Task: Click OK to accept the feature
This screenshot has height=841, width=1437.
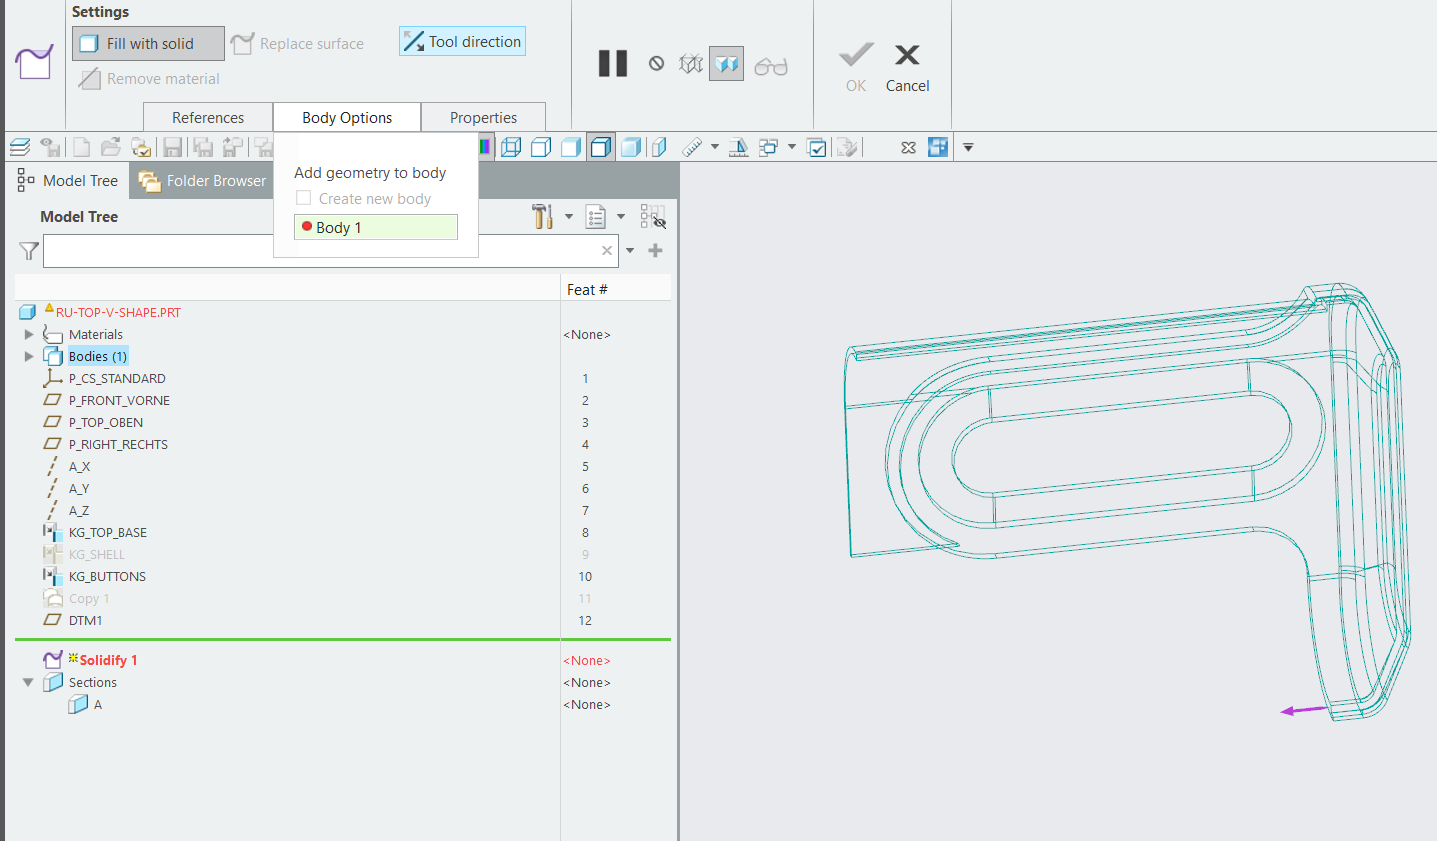Action: tap(855, 66)
